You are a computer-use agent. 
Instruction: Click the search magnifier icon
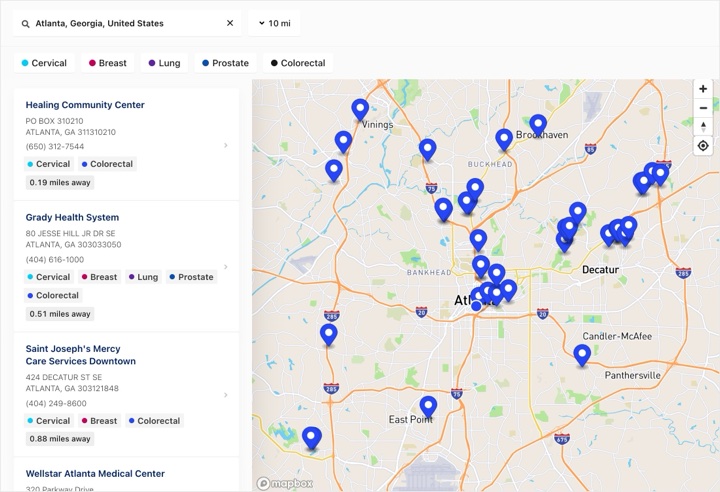[26, 23]
